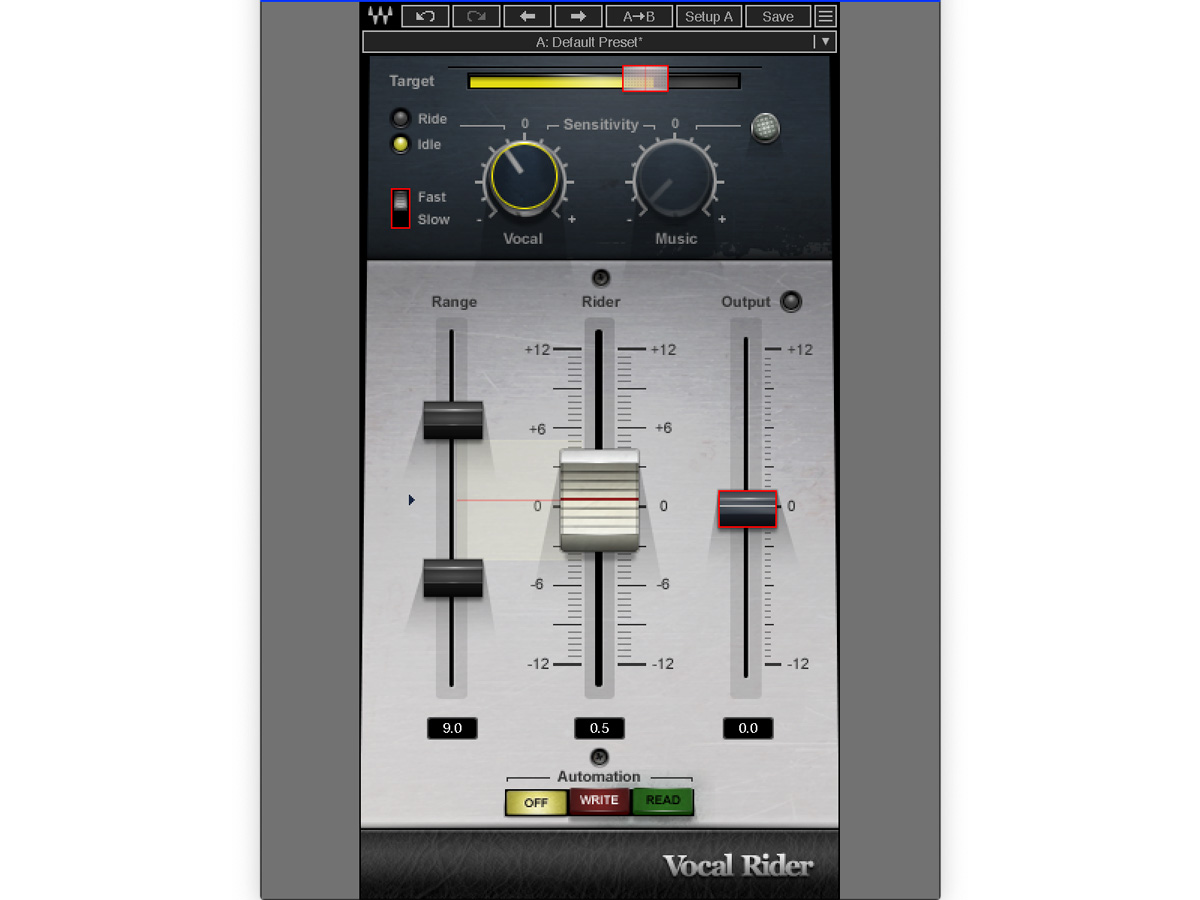Set Automation to READ

pos(663,800)
